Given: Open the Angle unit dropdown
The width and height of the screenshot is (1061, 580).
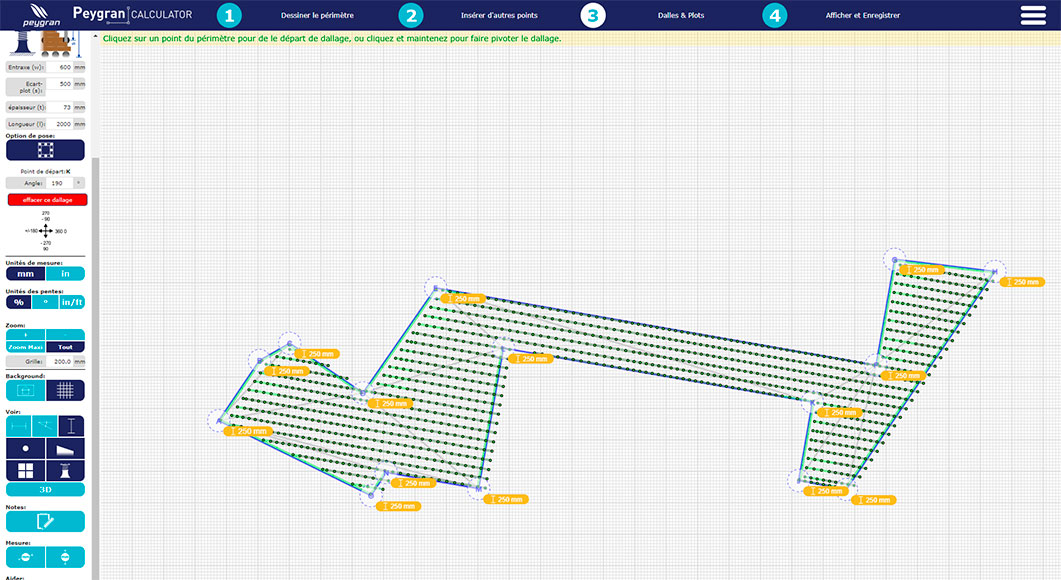Looking at the screenshot, I should [x=79, y=183].
